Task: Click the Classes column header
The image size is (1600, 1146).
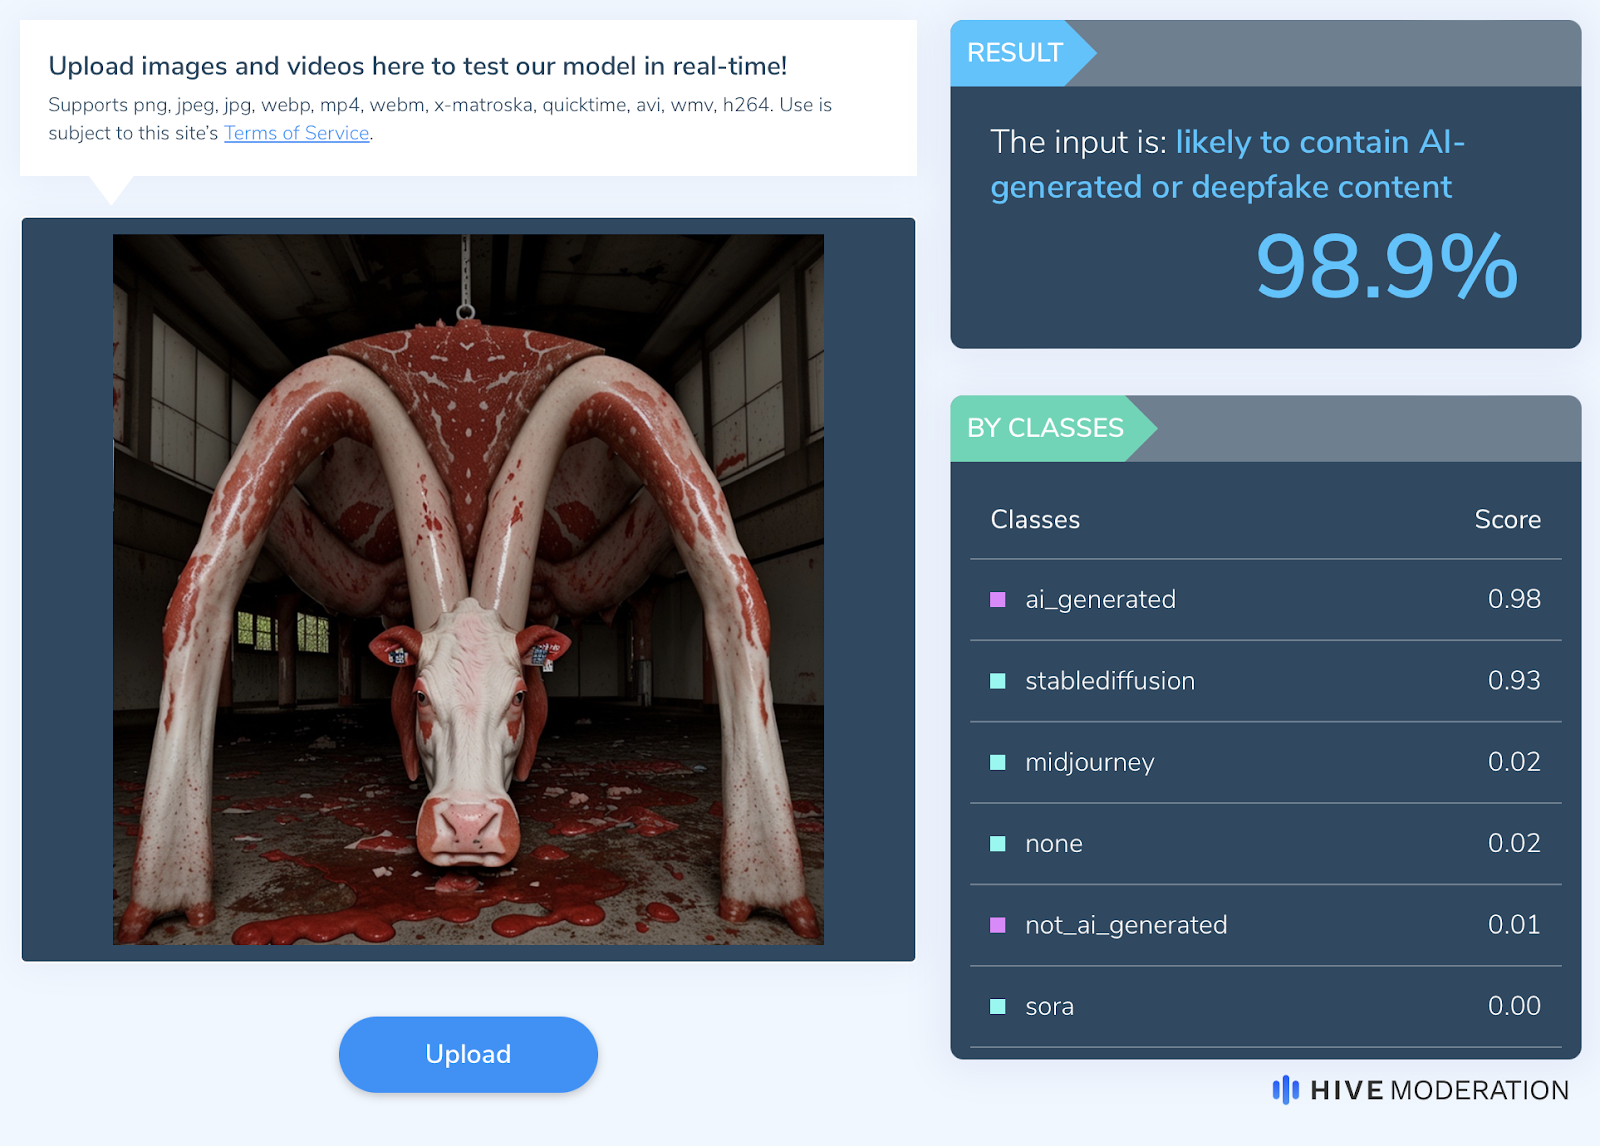Action: pos(1035,520)
